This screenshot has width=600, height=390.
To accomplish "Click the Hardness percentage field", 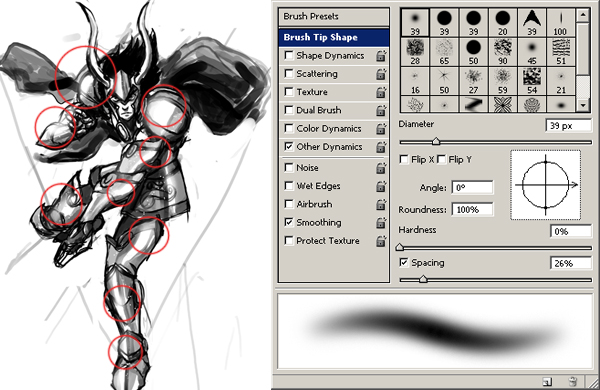I will coord(571,232).
